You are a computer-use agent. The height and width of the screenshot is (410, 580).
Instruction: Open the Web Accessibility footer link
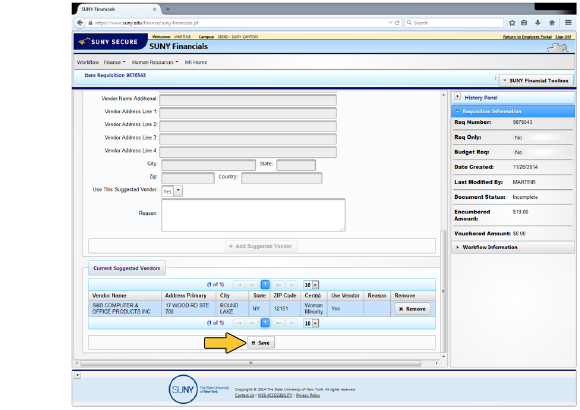pos(275,395)
